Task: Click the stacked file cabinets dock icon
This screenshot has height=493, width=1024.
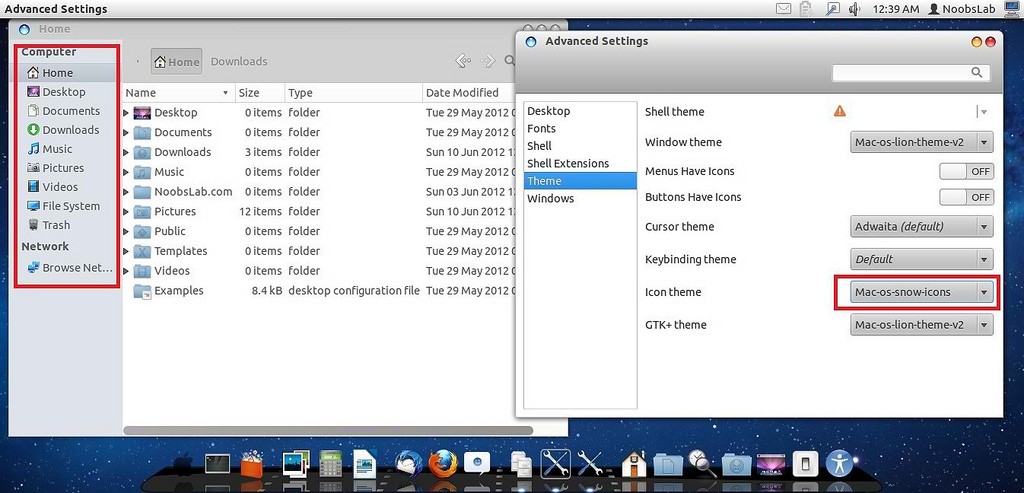Action: [521, 464]
